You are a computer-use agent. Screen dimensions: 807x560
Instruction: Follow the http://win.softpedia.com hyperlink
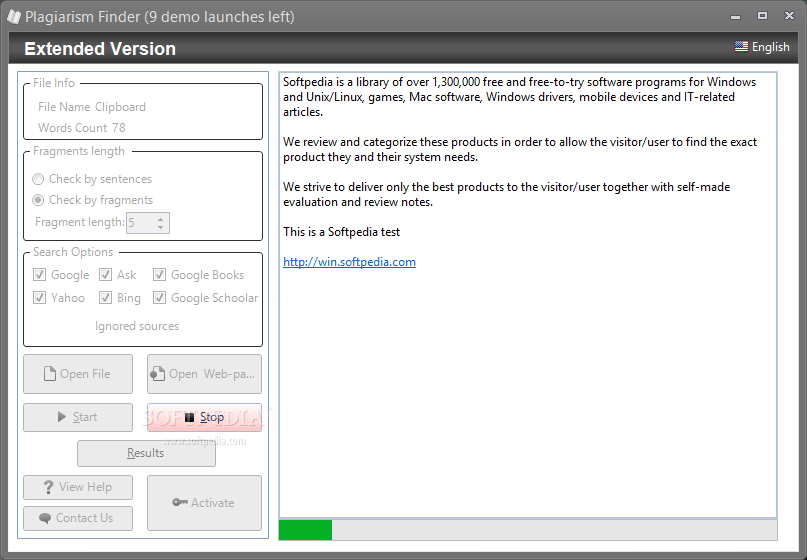coord(349,262)
